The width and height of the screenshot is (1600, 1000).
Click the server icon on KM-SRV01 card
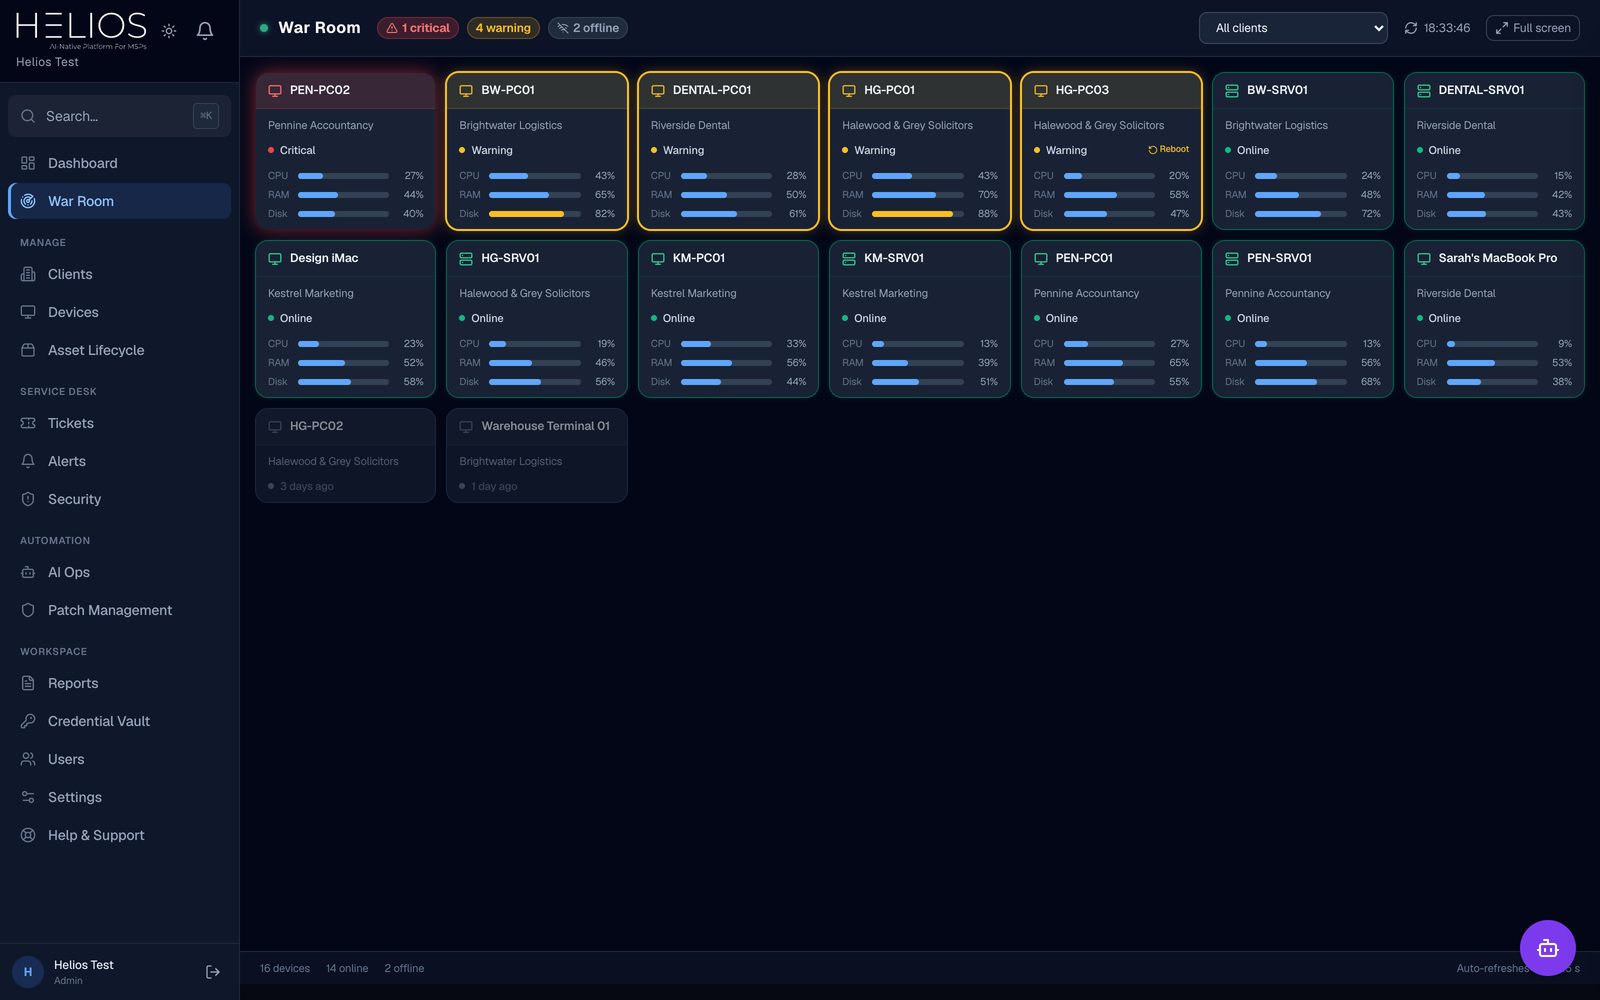click(x=849, y=258)
